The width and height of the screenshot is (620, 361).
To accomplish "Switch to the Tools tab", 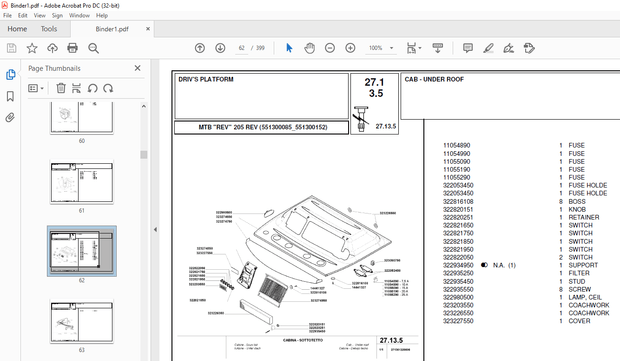I will (x=49, y=29).
